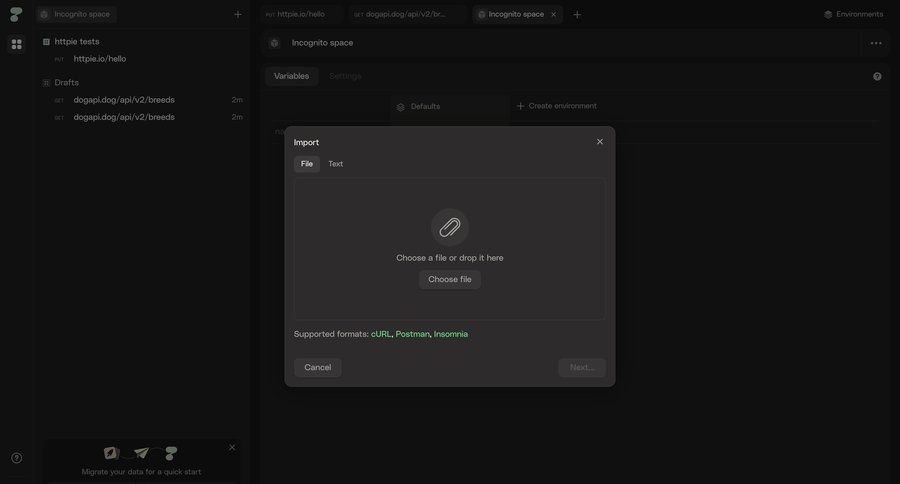Close the Incognito space tab
The width and height of the screenshot is (900, 484).
coord(553,14)
